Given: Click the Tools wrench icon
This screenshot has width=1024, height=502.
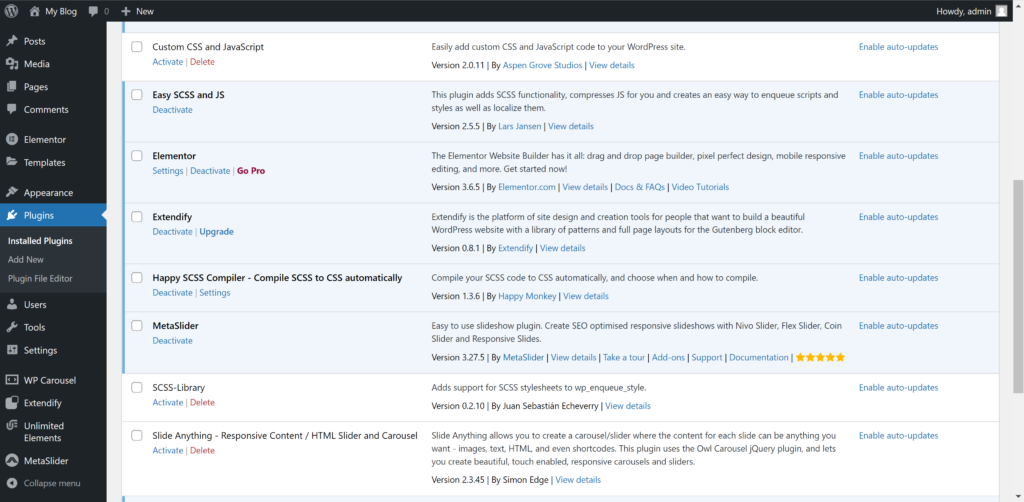Looking at the screenshot, I should click(x=11, y=328).
